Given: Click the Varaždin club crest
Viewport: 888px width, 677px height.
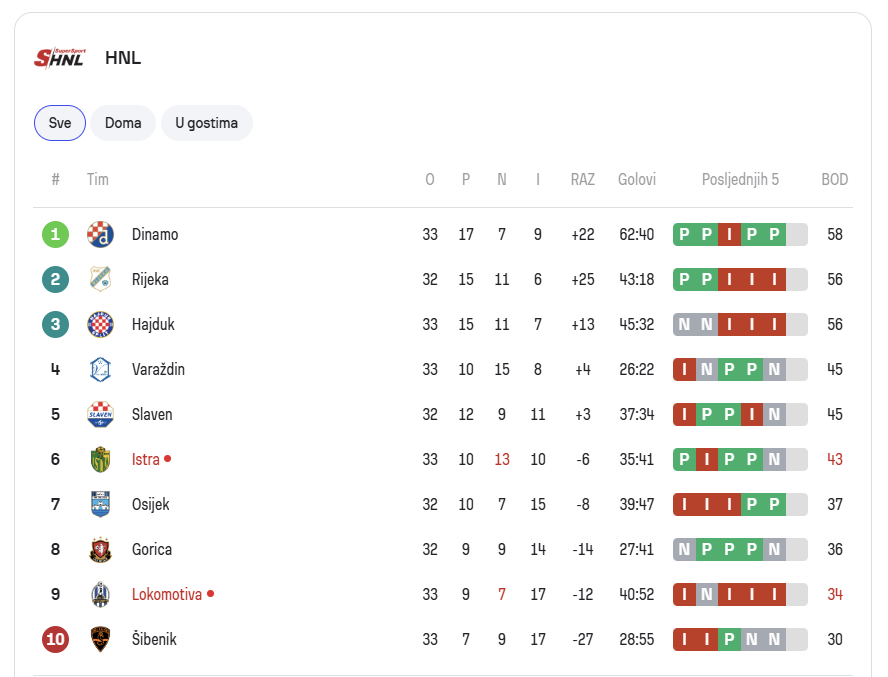Looking at the screenshot, I should (x=100, y=369).
